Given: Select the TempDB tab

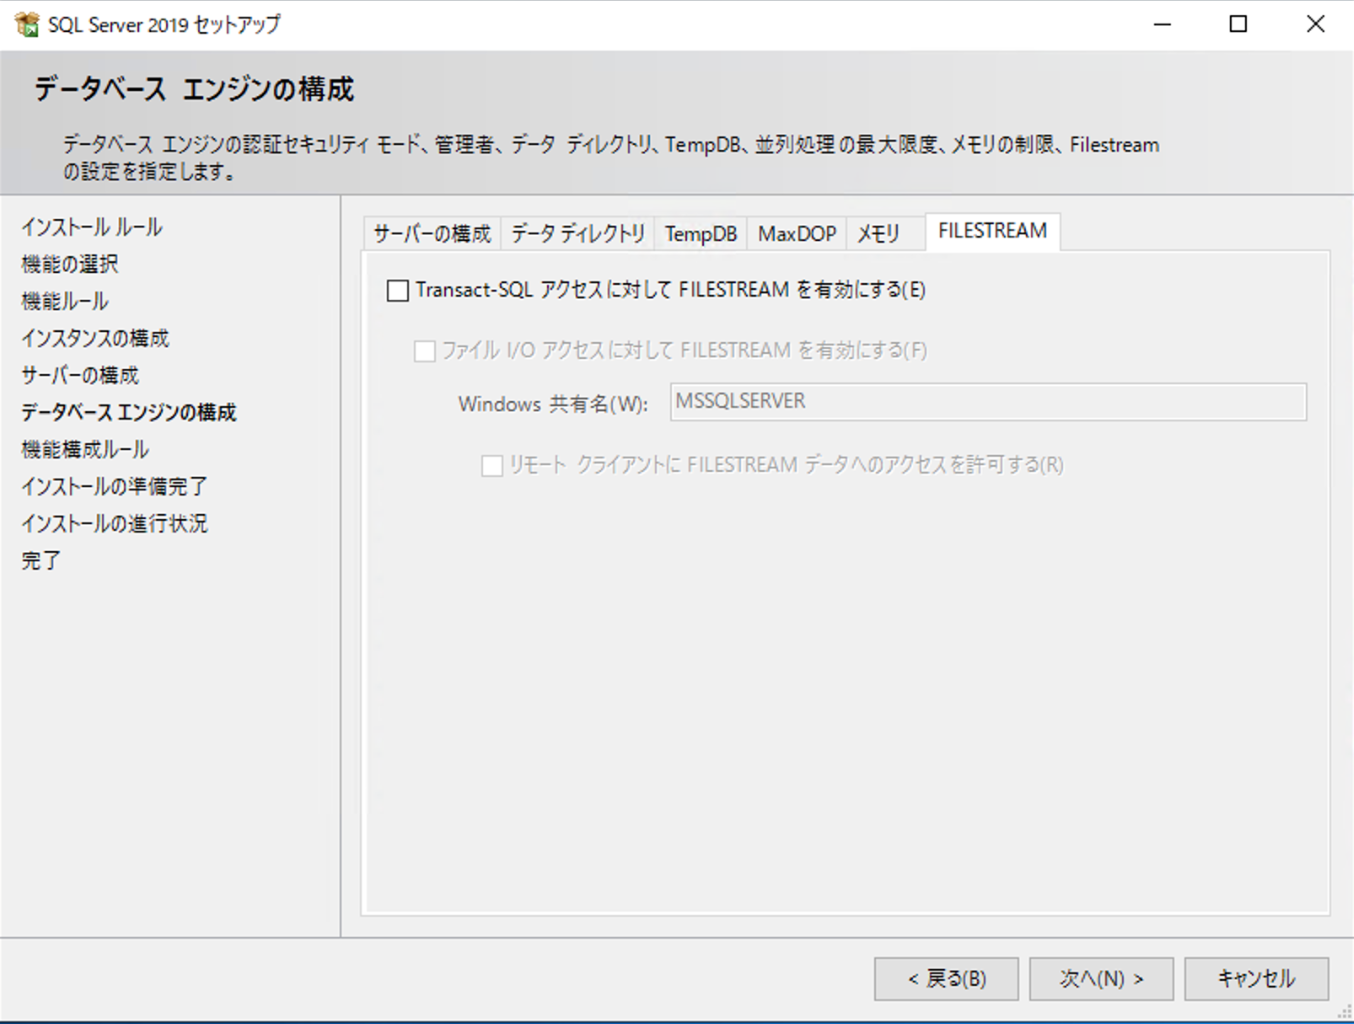Looking at the screenshot, I should click(700, 234).
